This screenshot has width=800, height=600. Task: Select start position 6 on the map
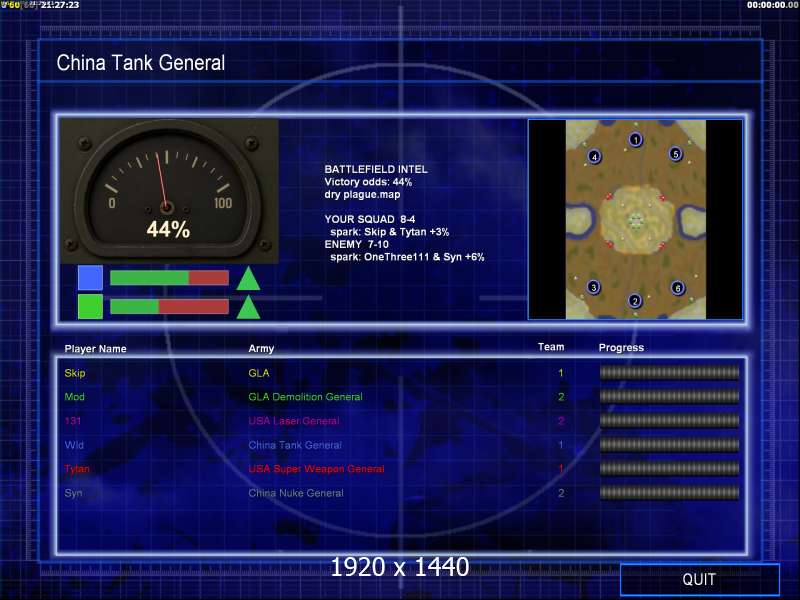pos(678,288)
